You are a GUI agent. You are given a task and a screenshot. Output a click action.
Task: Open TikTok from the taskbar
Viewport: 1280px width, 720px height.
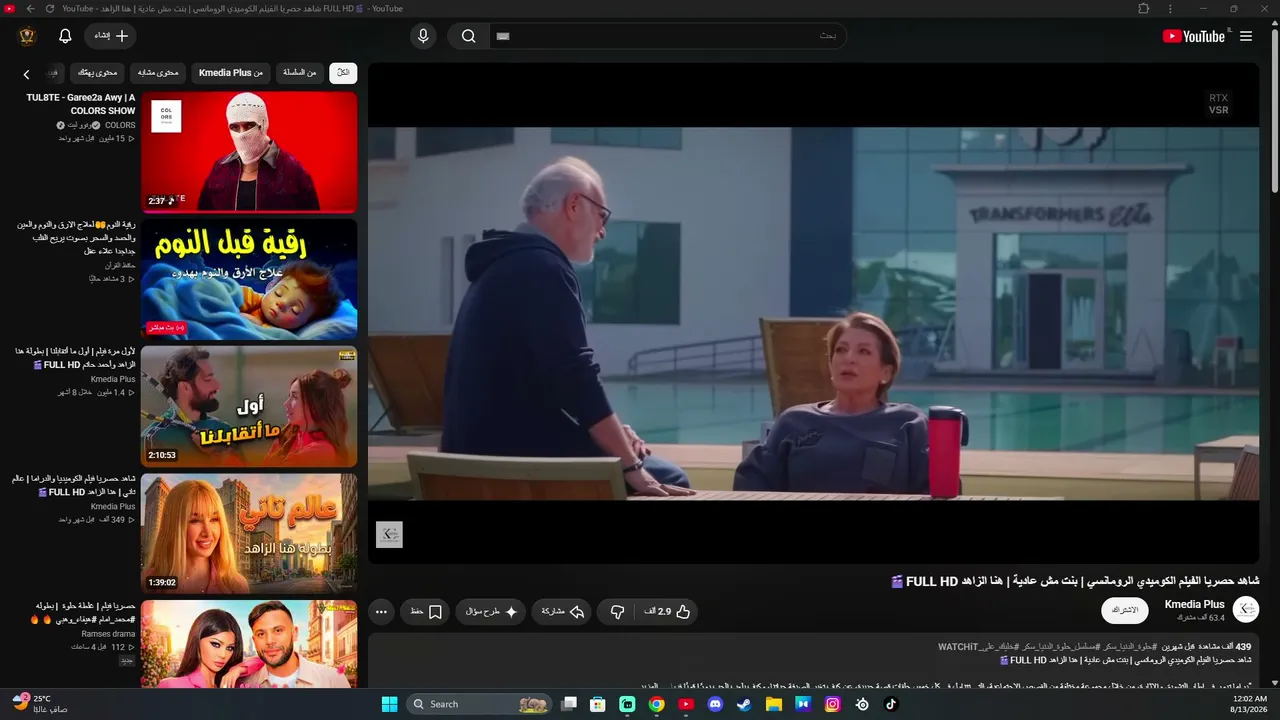tap(891, 704)
